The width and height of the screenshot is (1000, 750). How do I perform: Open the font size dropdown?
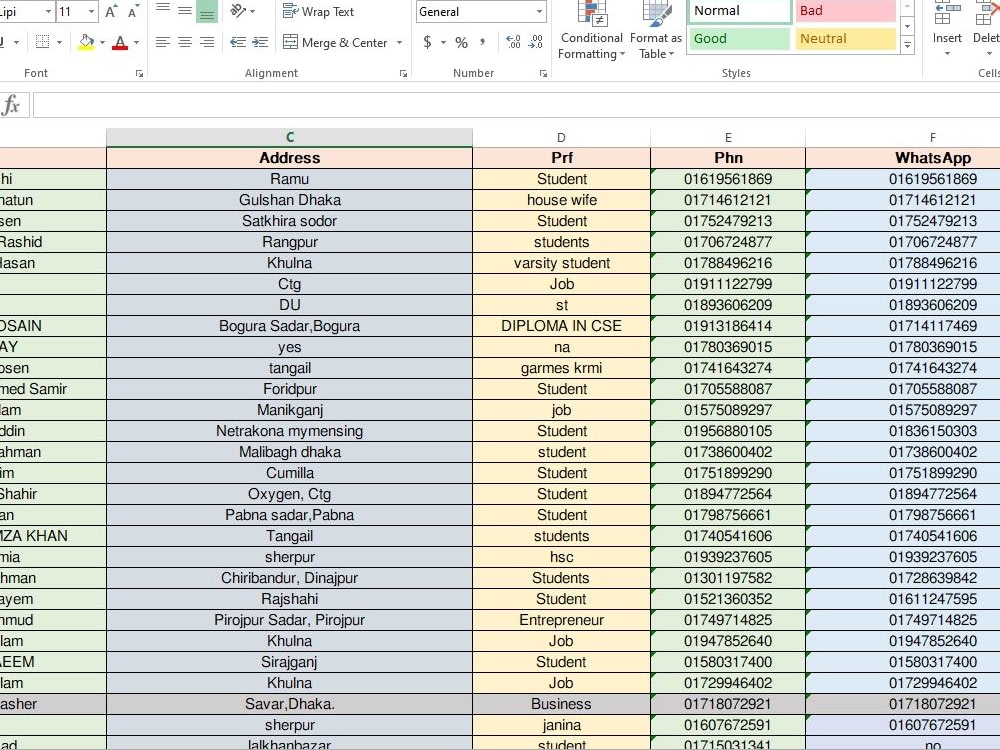click(x=91, y=11)
